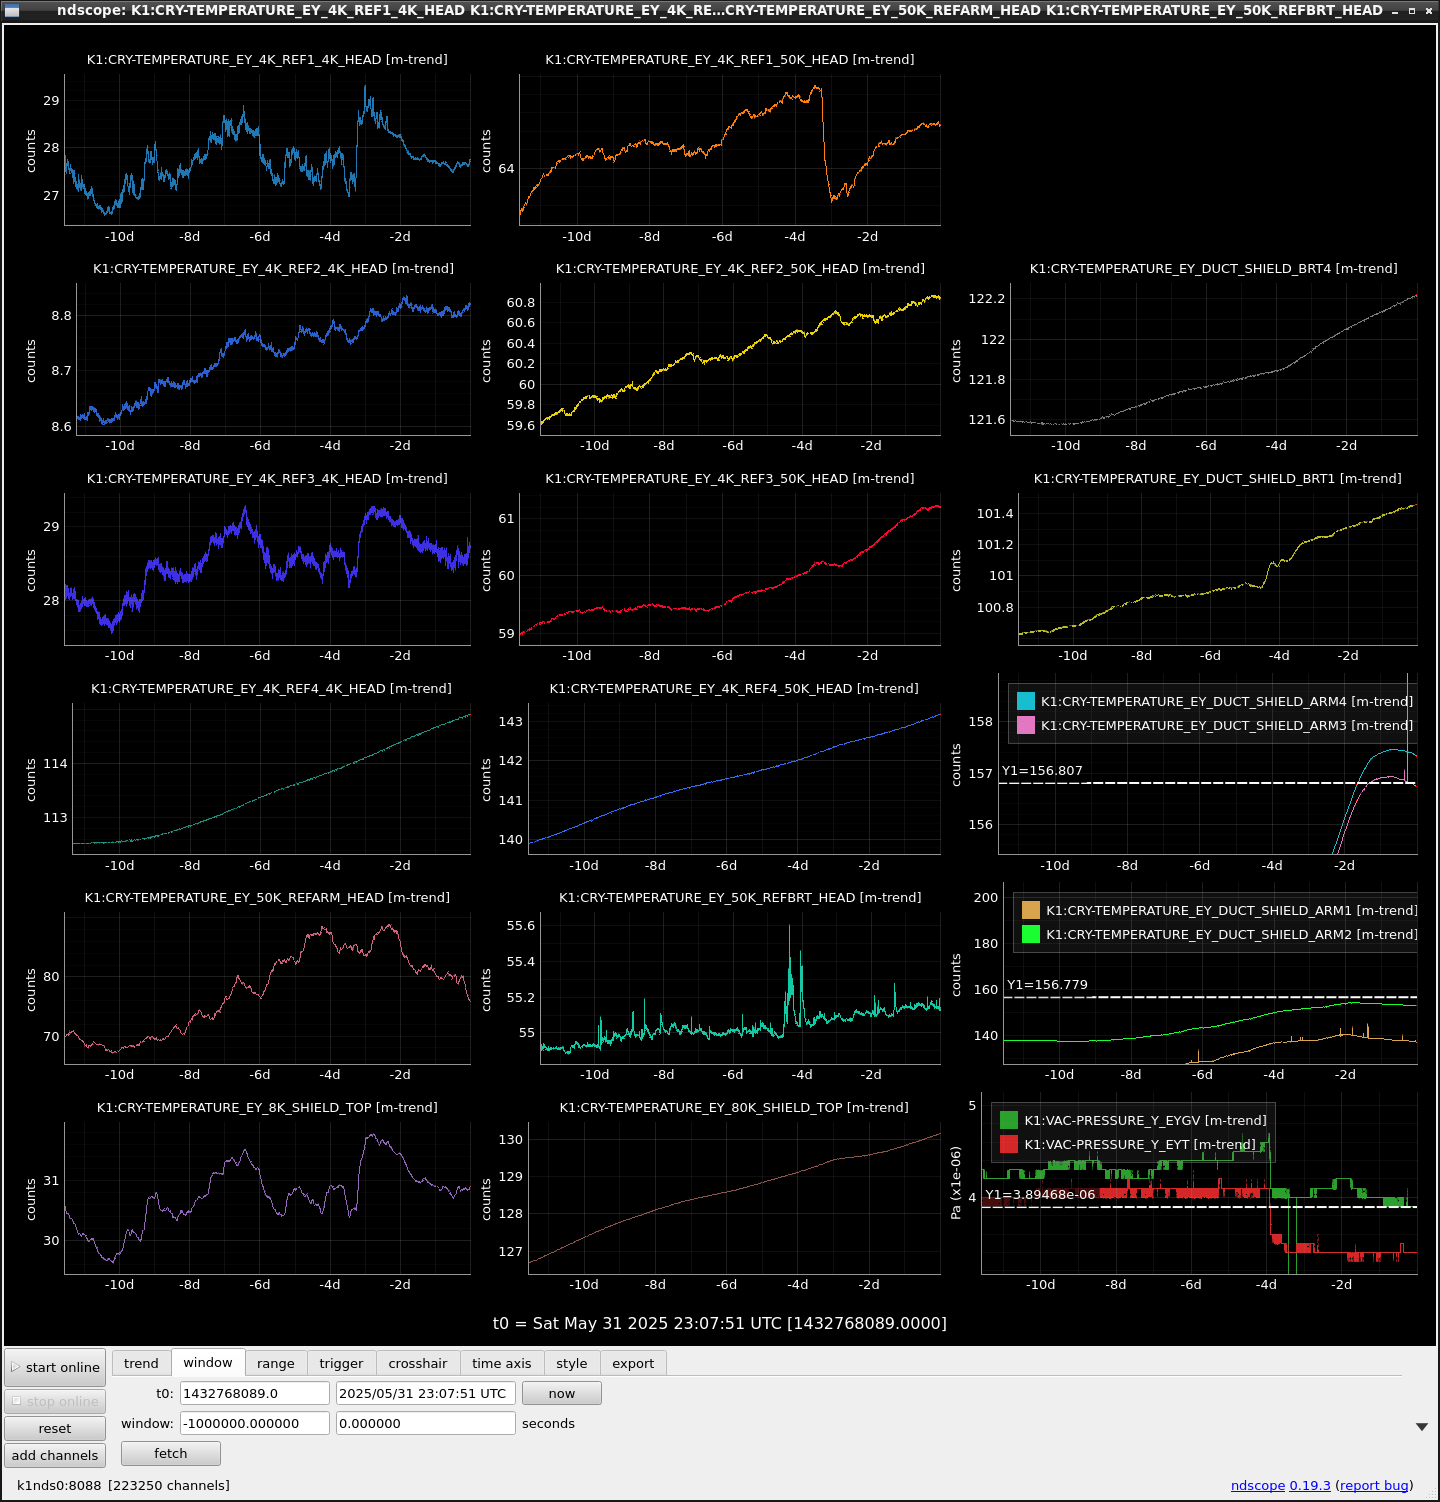Click the EY_4K_REF3_4K_HEAD plot title
Image resolution: width=1440 pixels, height=1502 pixels.
(267, 479)
